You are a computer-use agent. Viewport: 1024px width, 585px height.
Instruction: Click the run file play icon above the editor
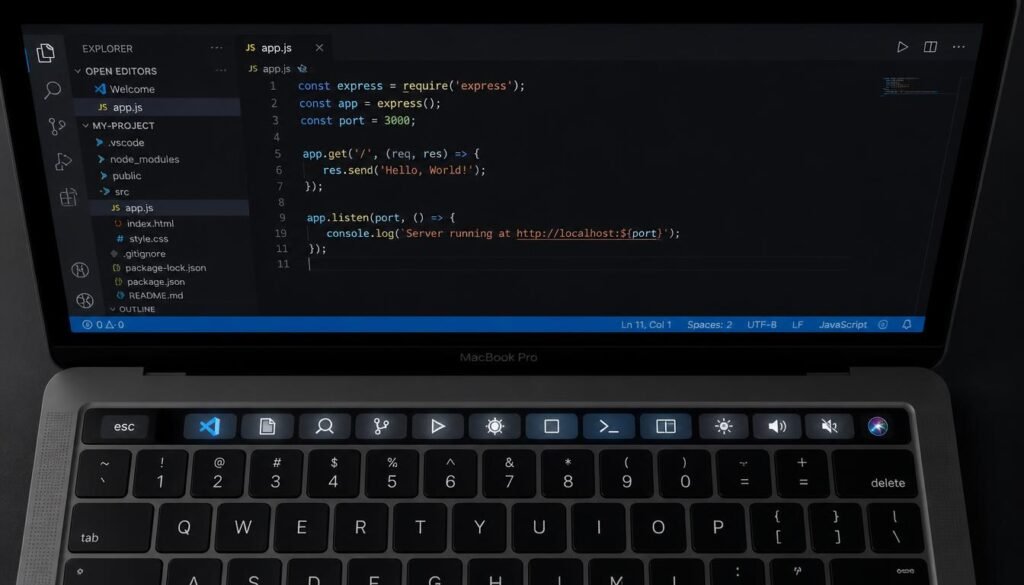pos(903,47)
